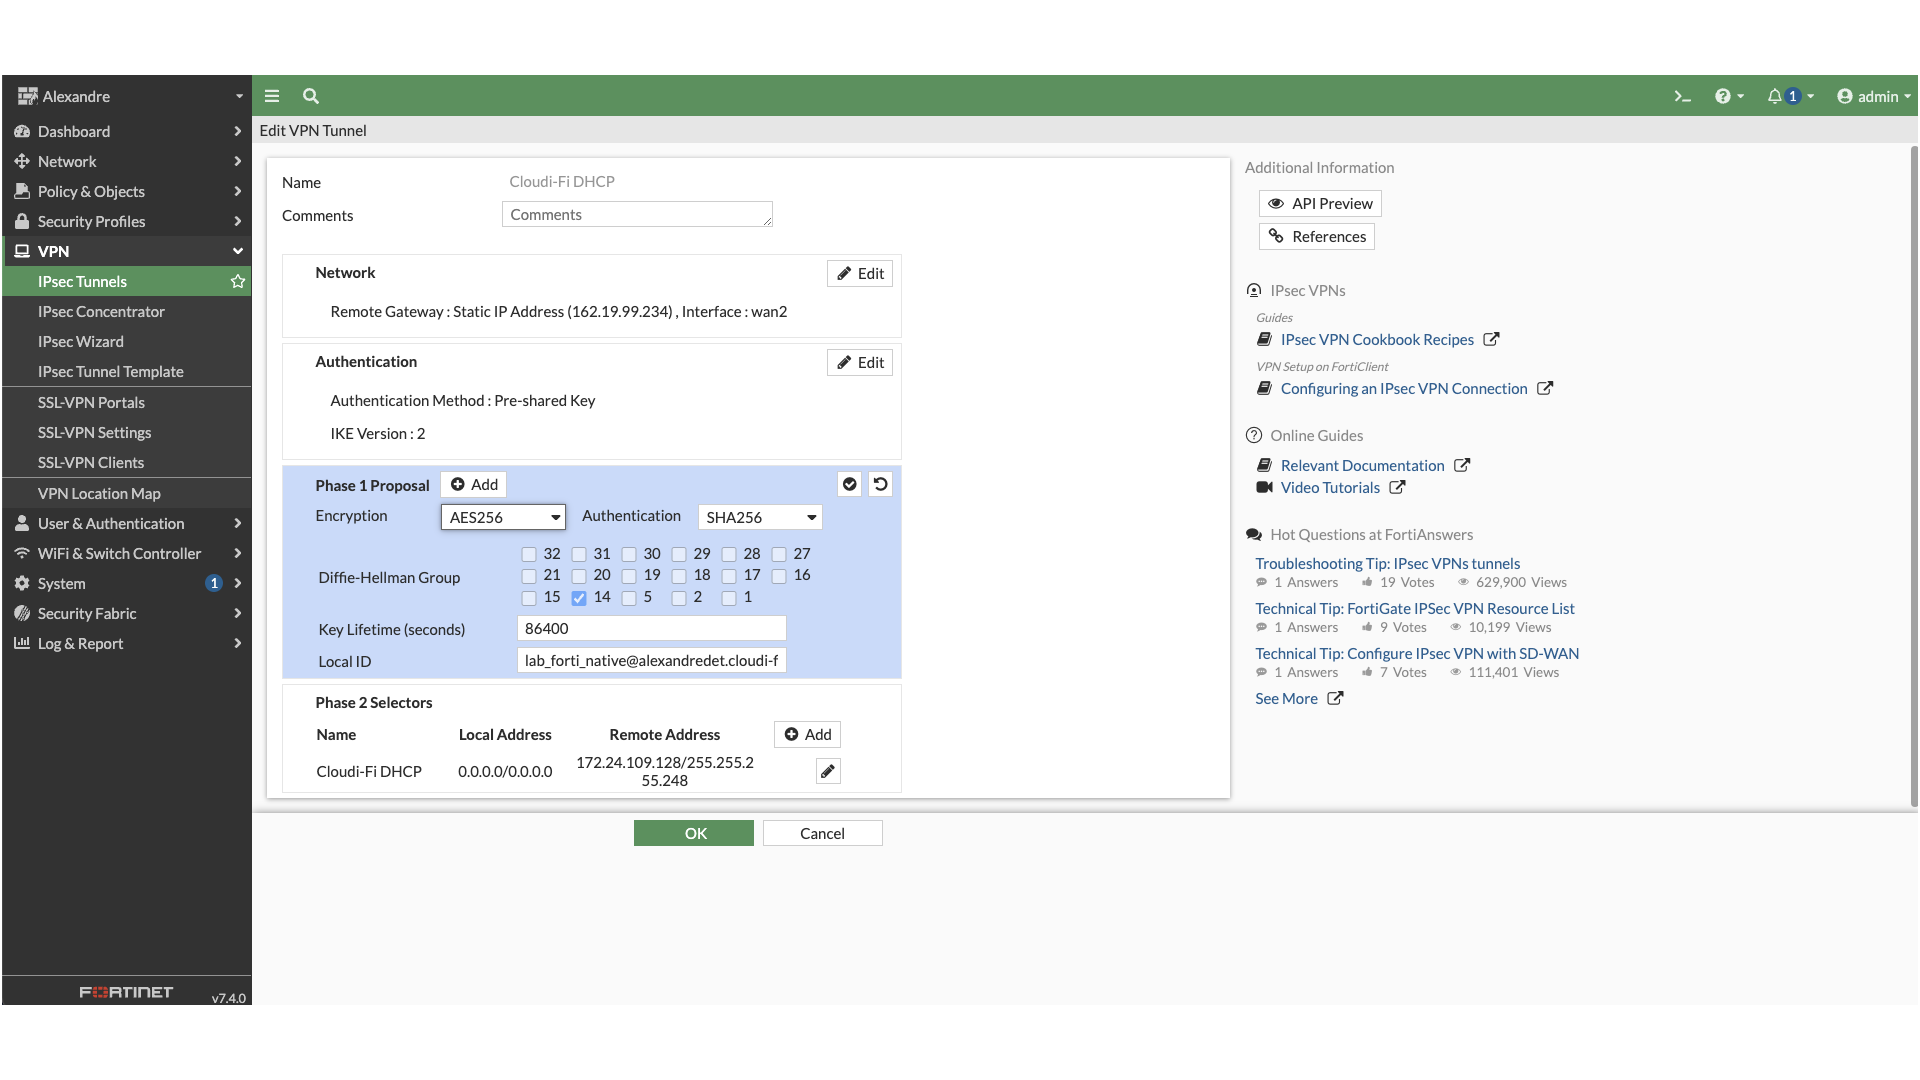Check Diffie-Hellman group 5
The image size is (1920, 1080).
click(x=629, y=598)
